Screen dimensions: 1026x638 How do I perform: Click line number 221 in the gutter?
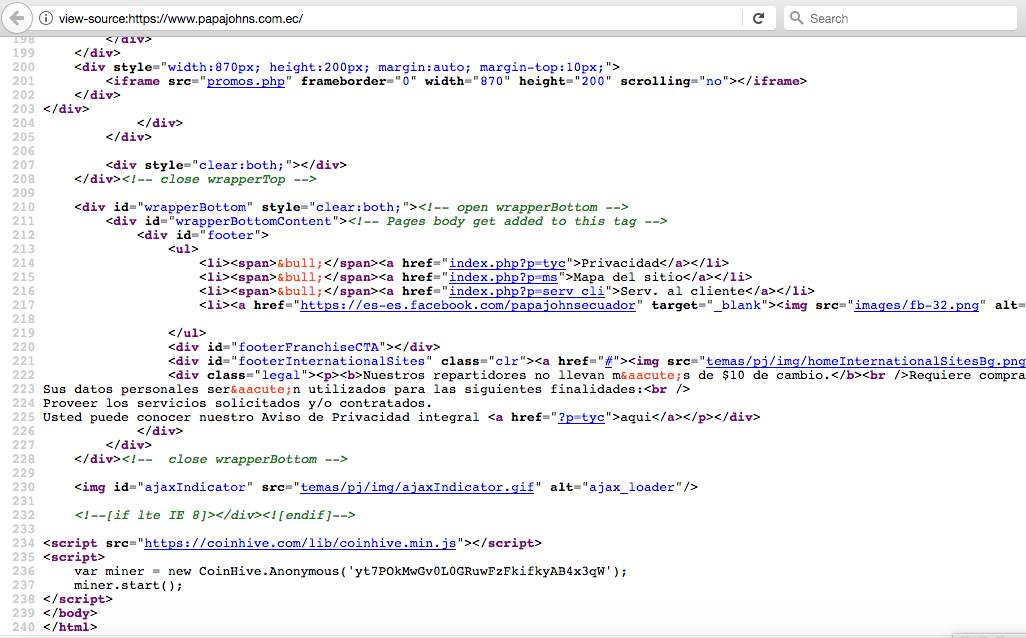click(24, 361)
